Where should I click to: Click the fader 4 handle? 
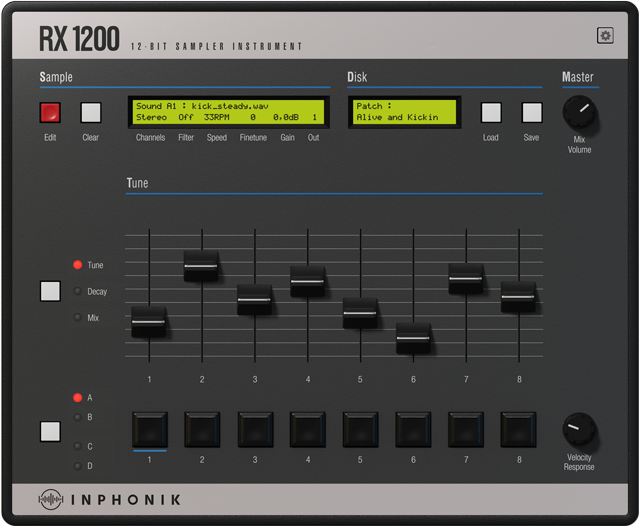click(308, 281)
